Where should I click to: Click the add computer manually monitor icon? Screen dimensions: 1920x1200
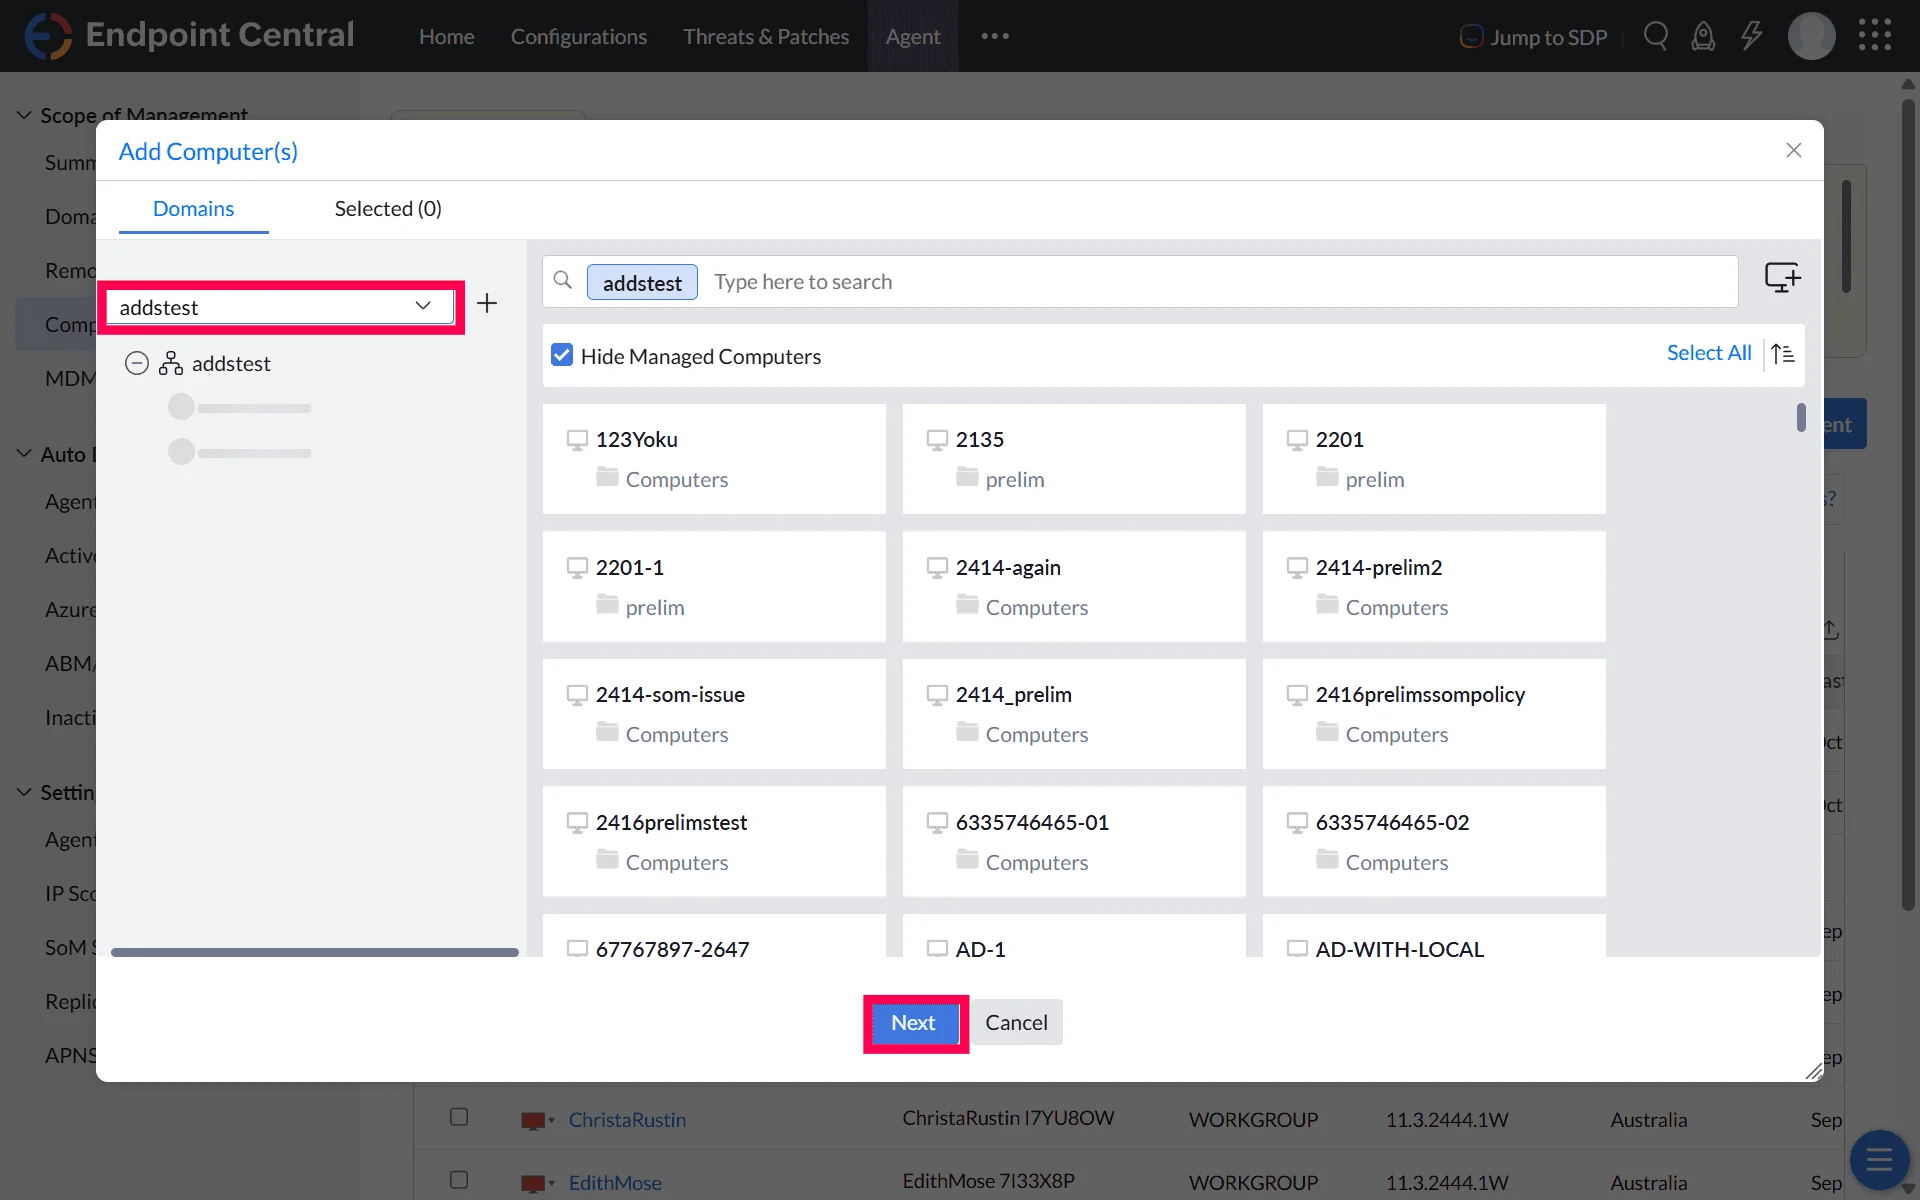coord(1782,277)
